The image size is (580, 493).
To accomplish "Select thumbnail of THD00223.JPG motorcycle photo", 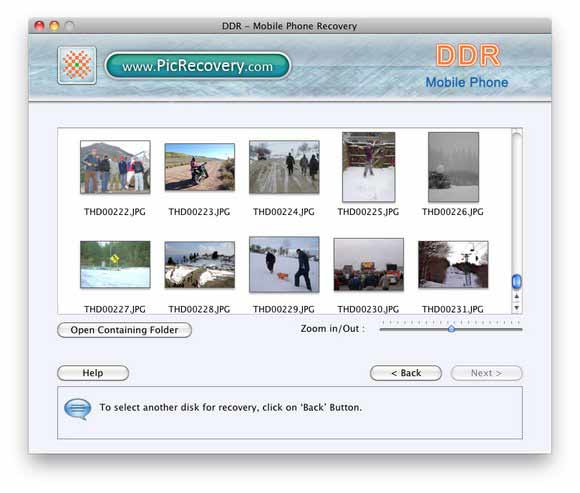I will (x=199, y=167).
